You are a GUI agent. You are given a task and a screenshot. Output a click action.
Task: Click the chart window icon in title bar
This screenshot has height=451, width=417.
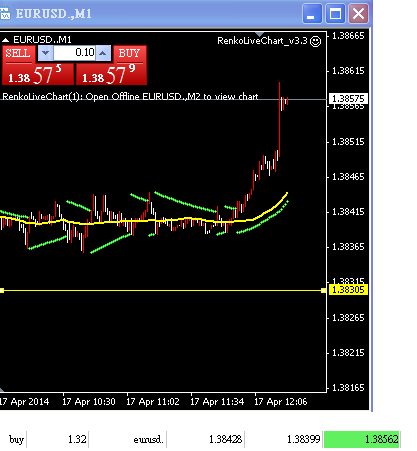point(5,14)
